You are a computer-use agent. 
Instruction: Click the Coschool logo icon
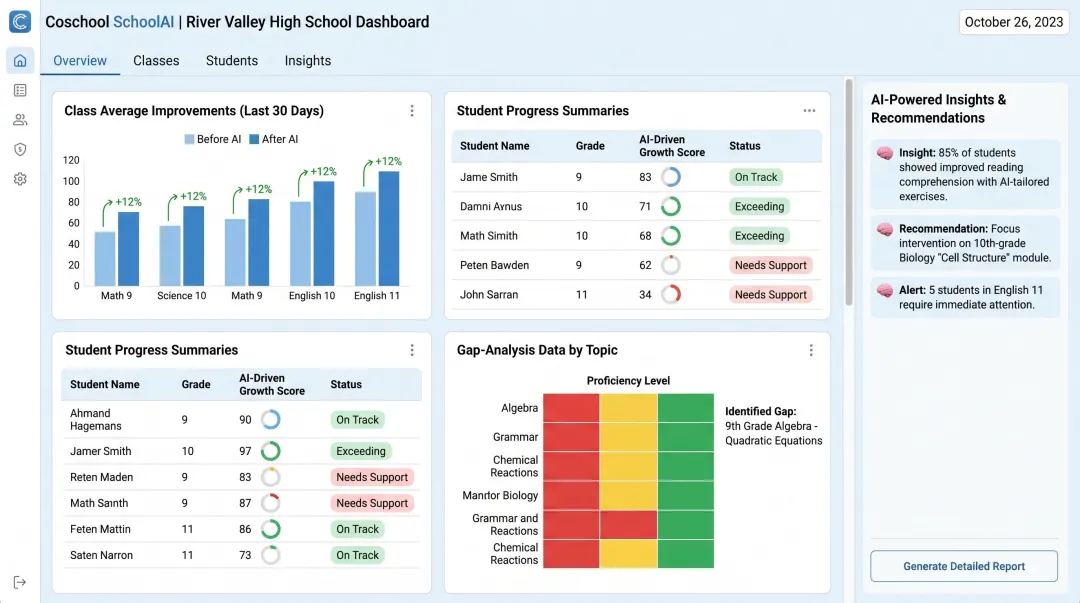point(20,21)
